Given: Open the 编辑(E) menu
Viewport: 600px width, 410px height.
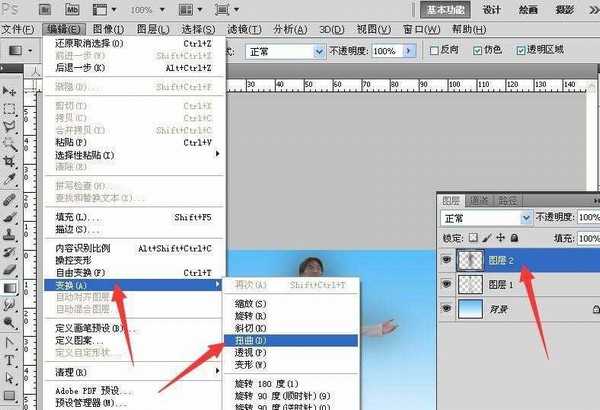Looking at the screenshot, I should click(64, 29).
